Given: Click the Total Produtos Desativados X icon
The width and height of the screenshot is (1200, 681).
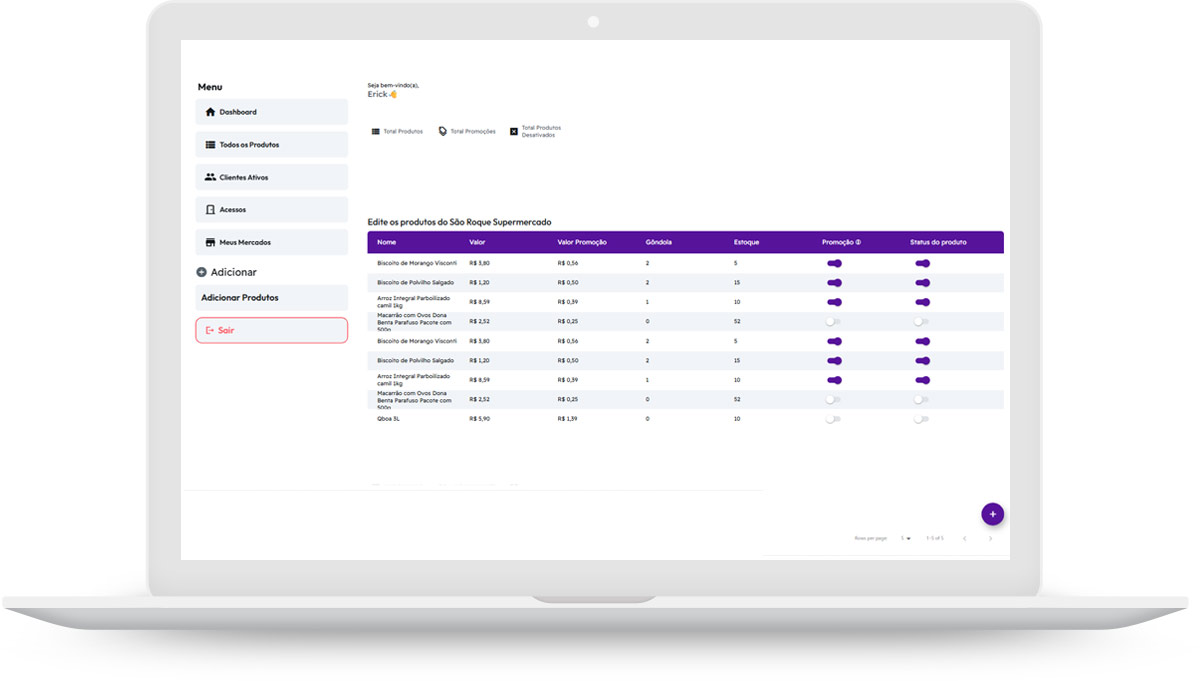Looking at the screenshot, I should (514, 131).
